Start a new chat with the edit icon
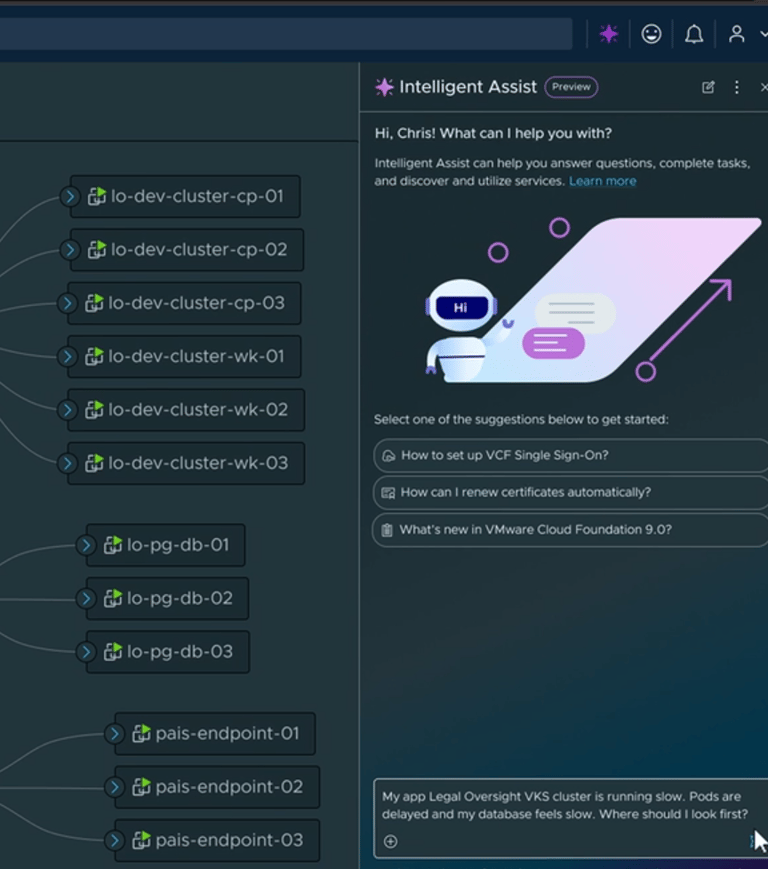768x869 pixels. click(x=708, y=87)
